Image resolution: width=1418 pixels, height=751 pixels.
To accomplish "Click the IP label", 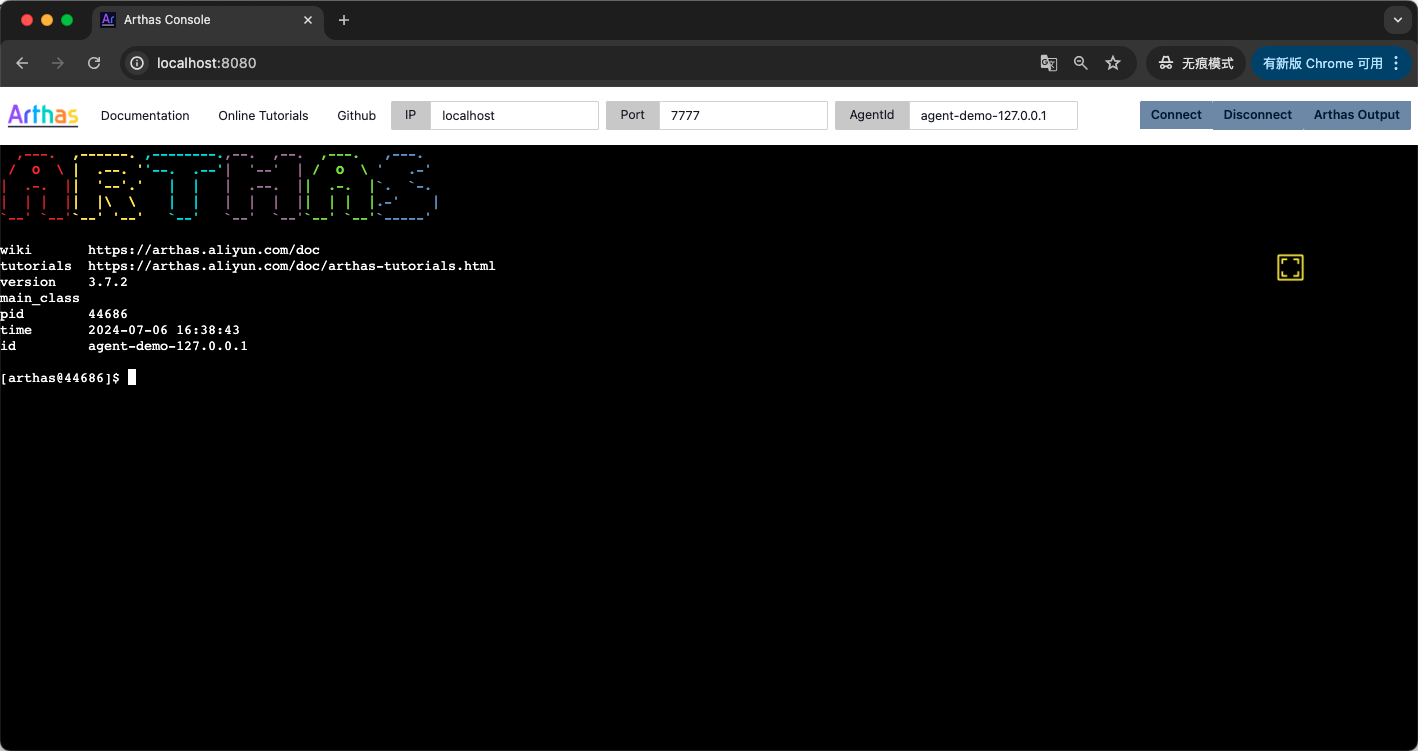I will pos(410,115).
